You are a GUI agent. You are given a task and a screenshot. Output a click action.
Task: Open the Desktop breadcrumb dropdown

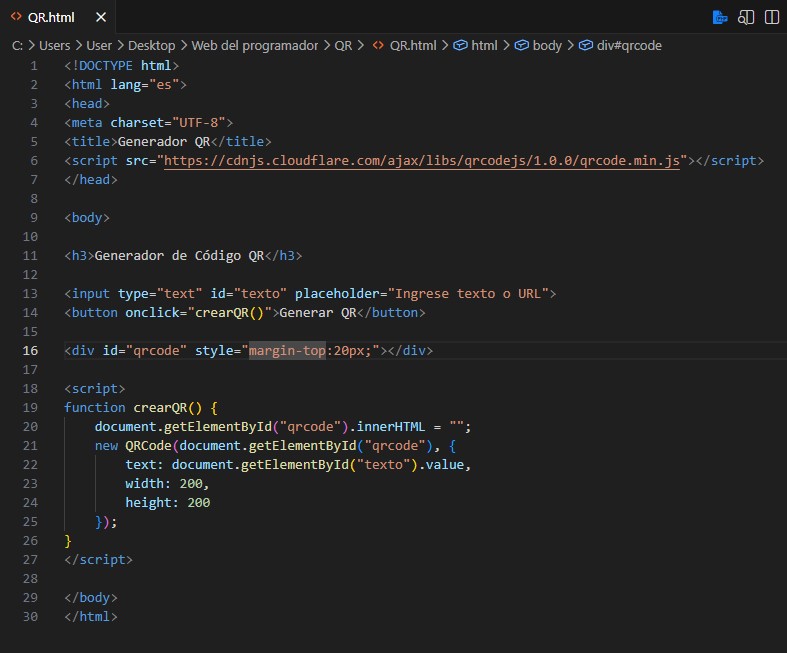[x=152, y=46]
